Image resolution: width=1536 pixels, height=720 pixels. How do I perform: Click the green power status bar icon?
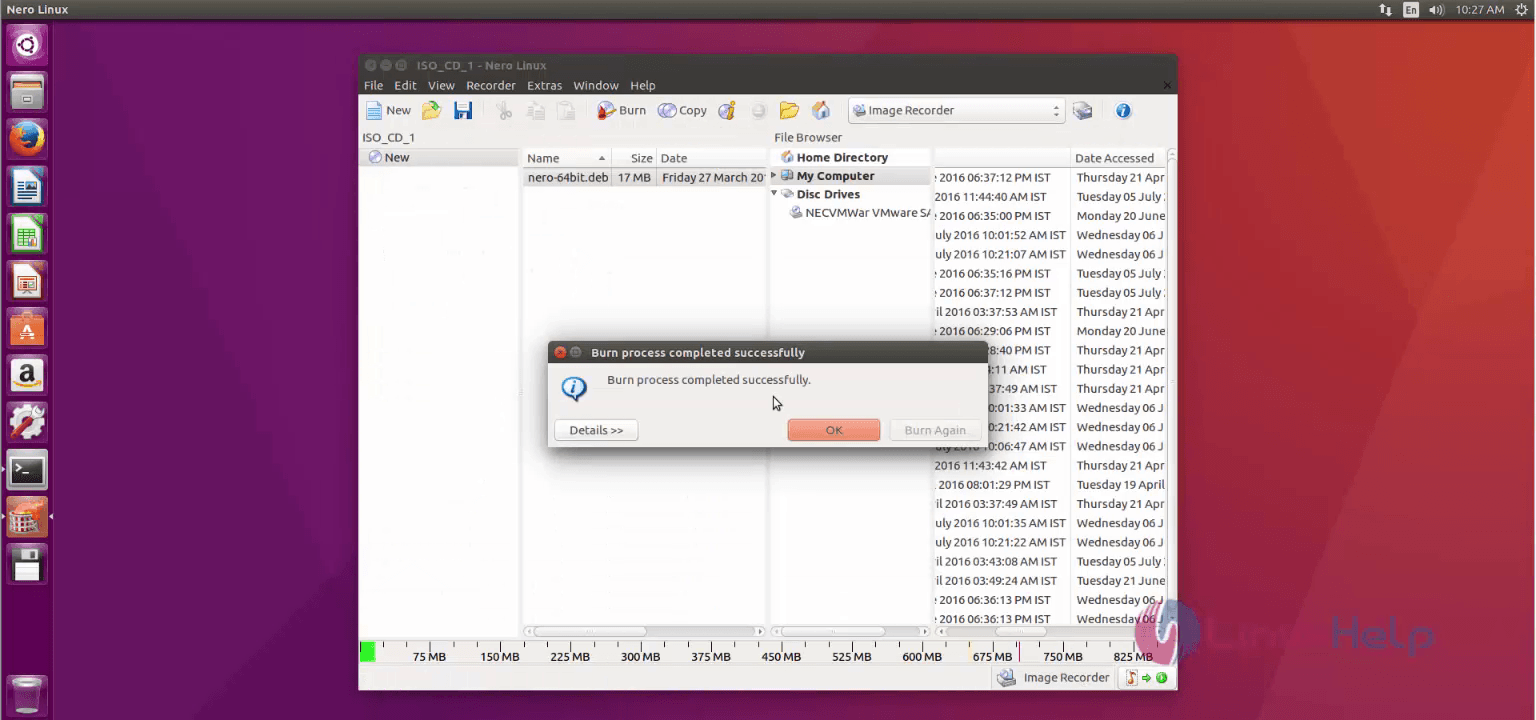(x=1161, y=677)
